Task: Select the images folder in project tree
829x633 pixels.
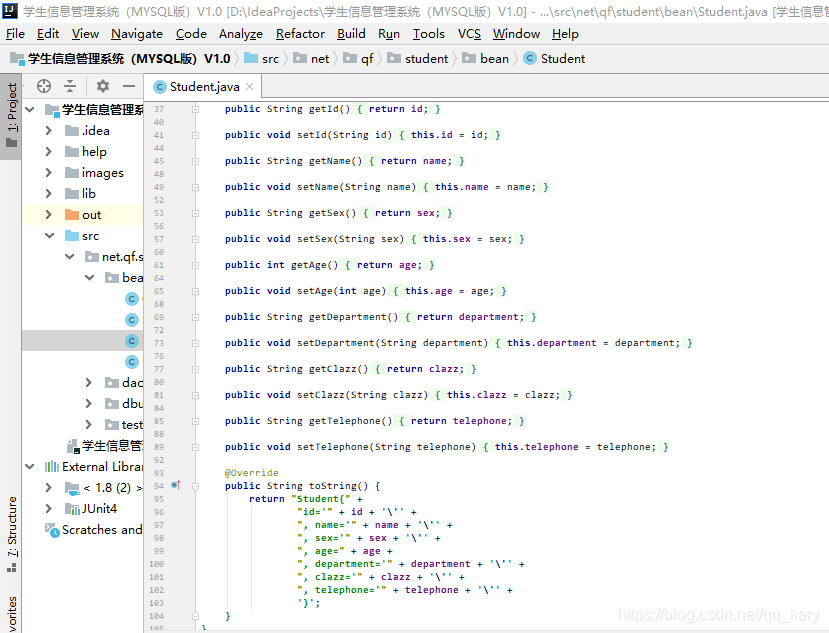Action: [x=94, y=173]
